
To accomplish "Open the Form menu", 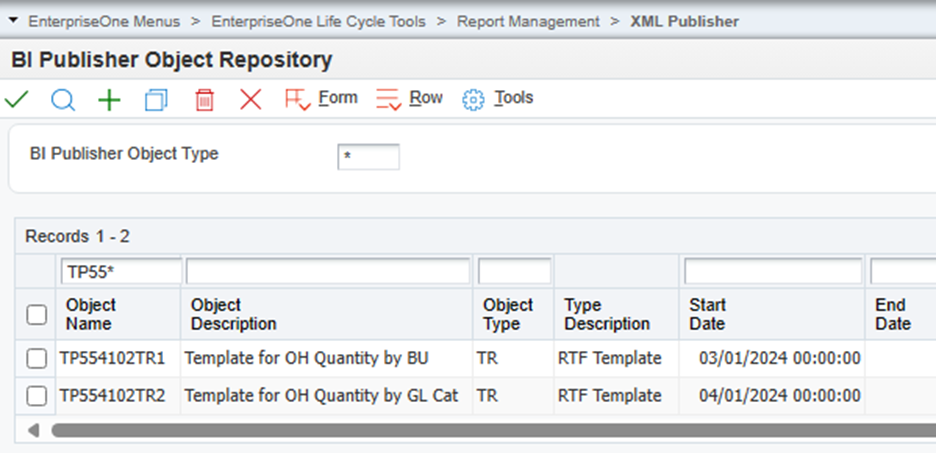I will pyautogui.click(x=338, y=97).
